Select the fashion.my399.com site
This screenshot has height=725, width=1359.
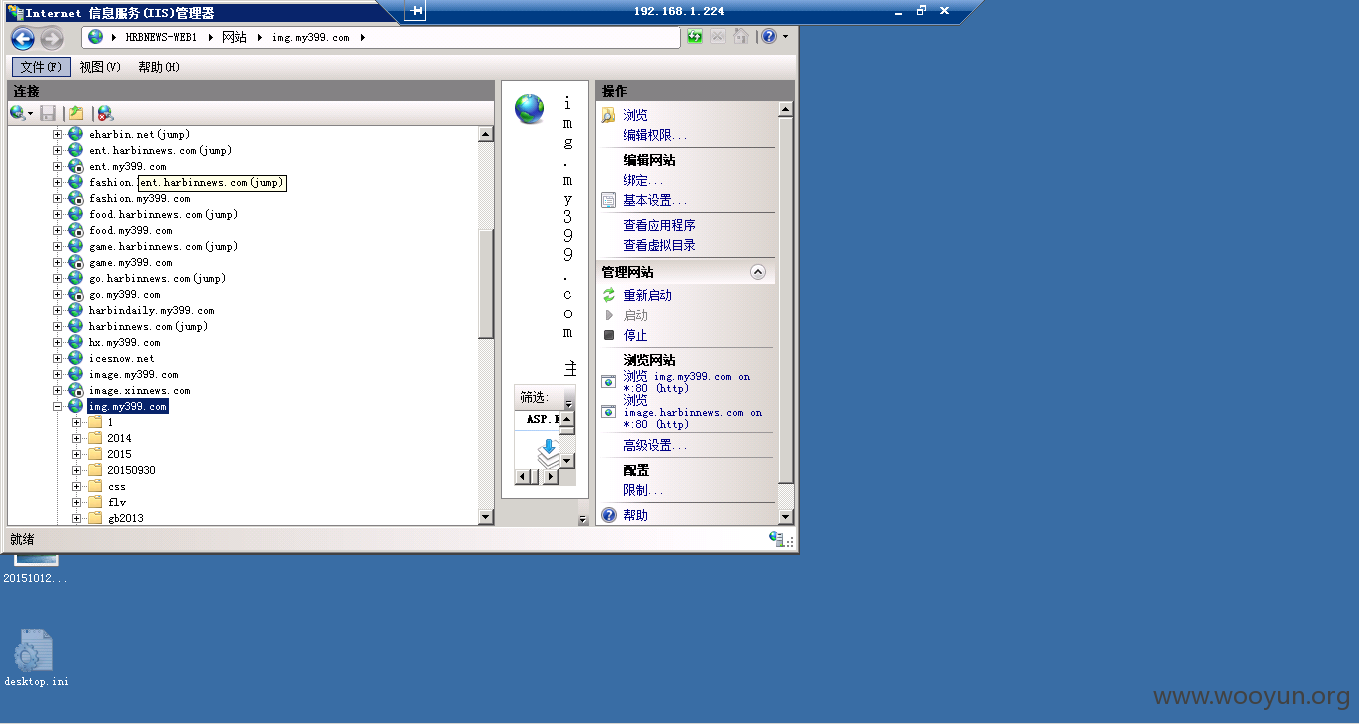[x=139, y=198]
